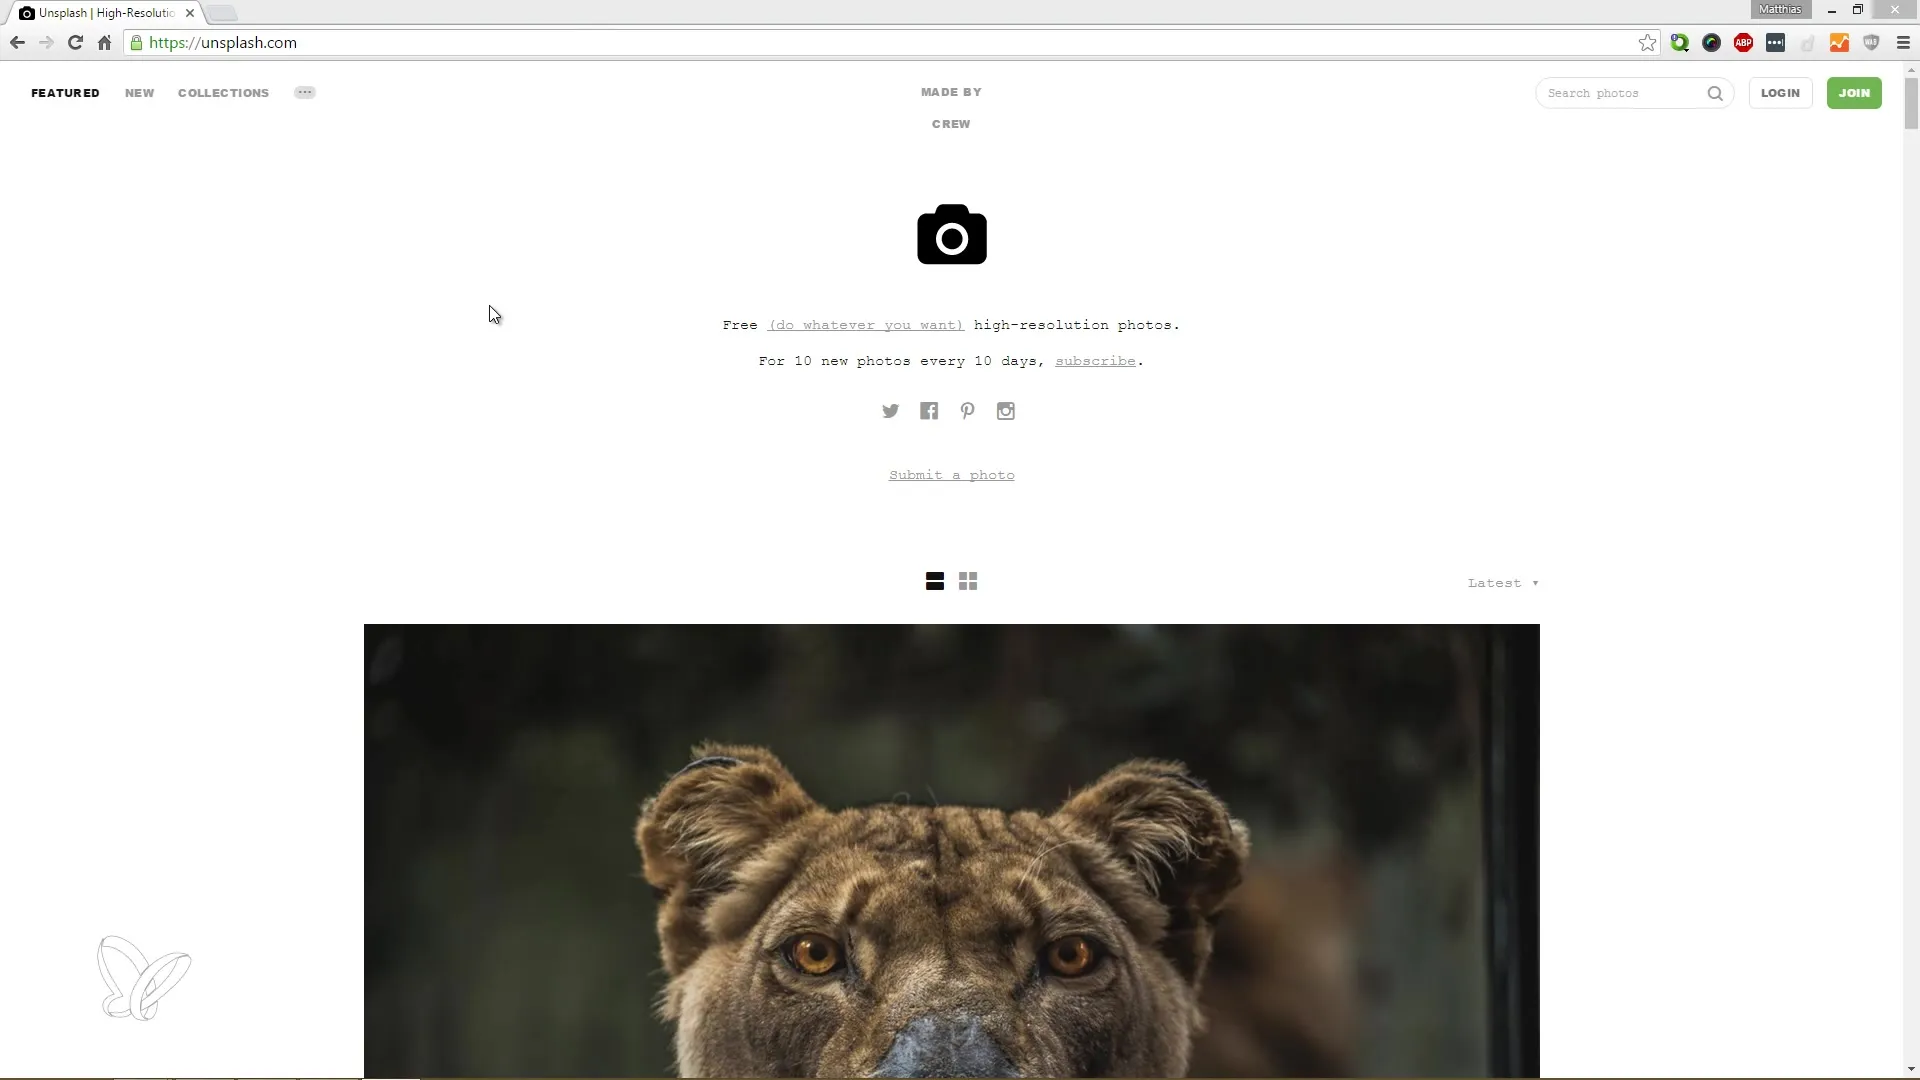Select the FEATURED tab

click(x=65, y=92)
